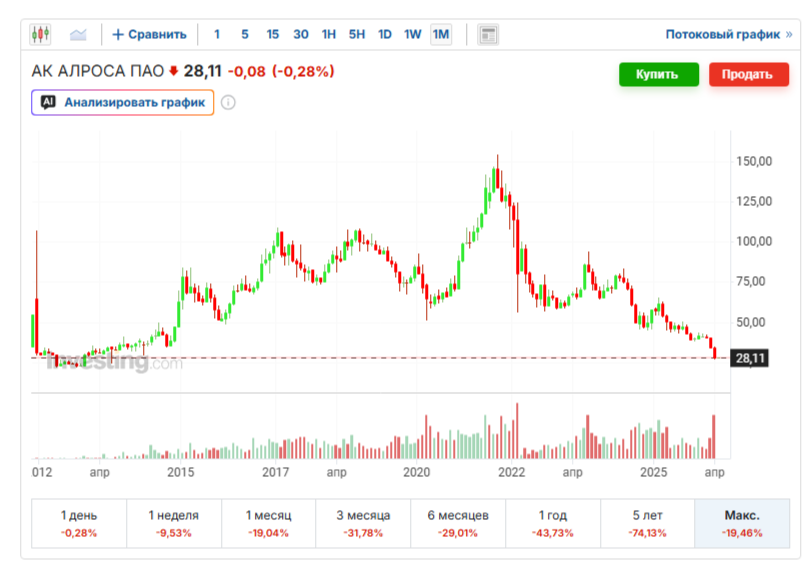
Task: Select the 3 месяца period tab
Action: (x=363, y=523)
